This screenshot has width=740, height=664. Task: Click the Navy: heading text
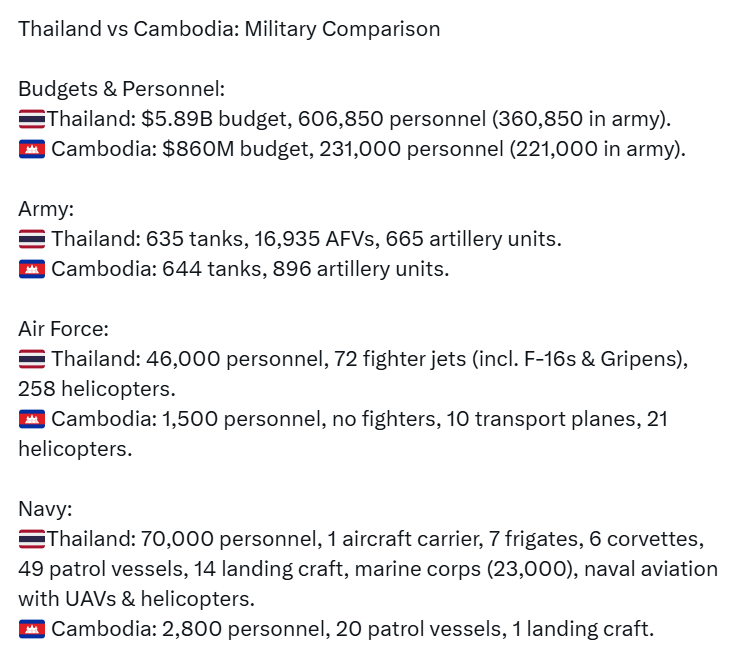tap(45, 509)
